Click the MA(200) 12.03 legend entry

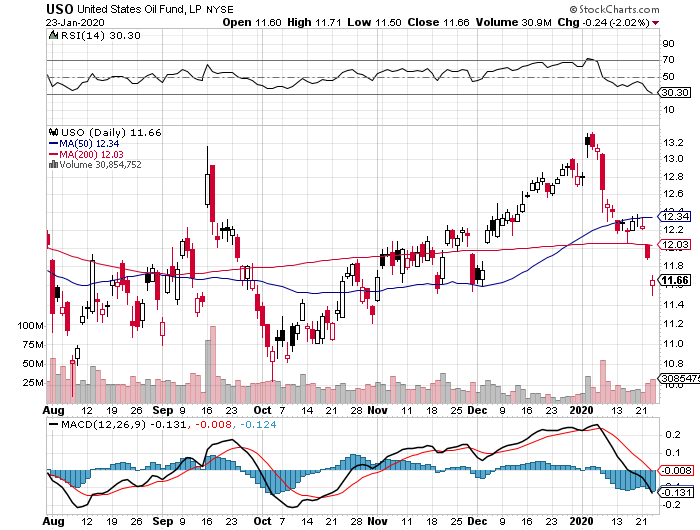tap(92, 154)
